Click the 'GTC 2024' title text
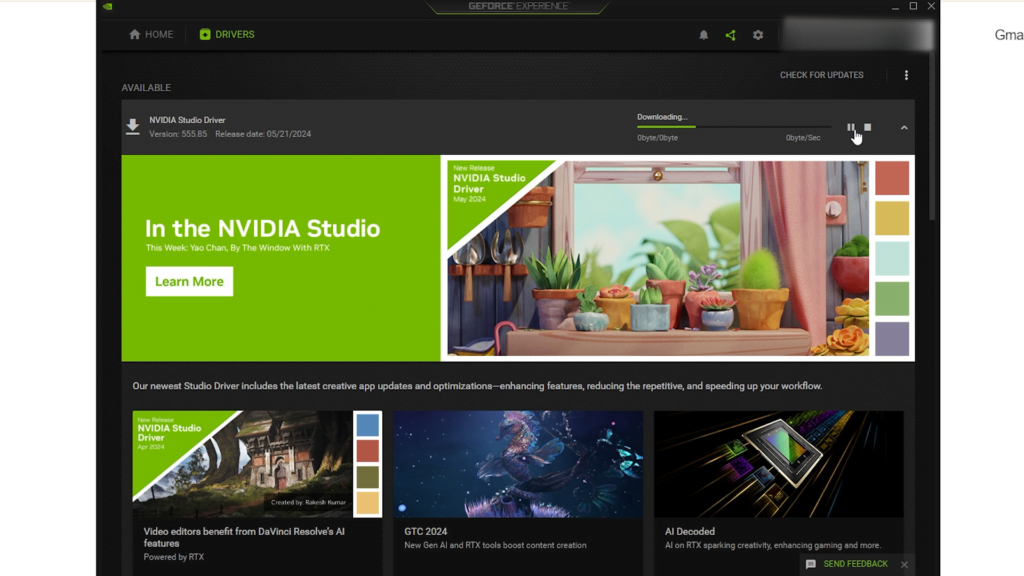This screenshot has height=576, width=1024. coord(426,532)
